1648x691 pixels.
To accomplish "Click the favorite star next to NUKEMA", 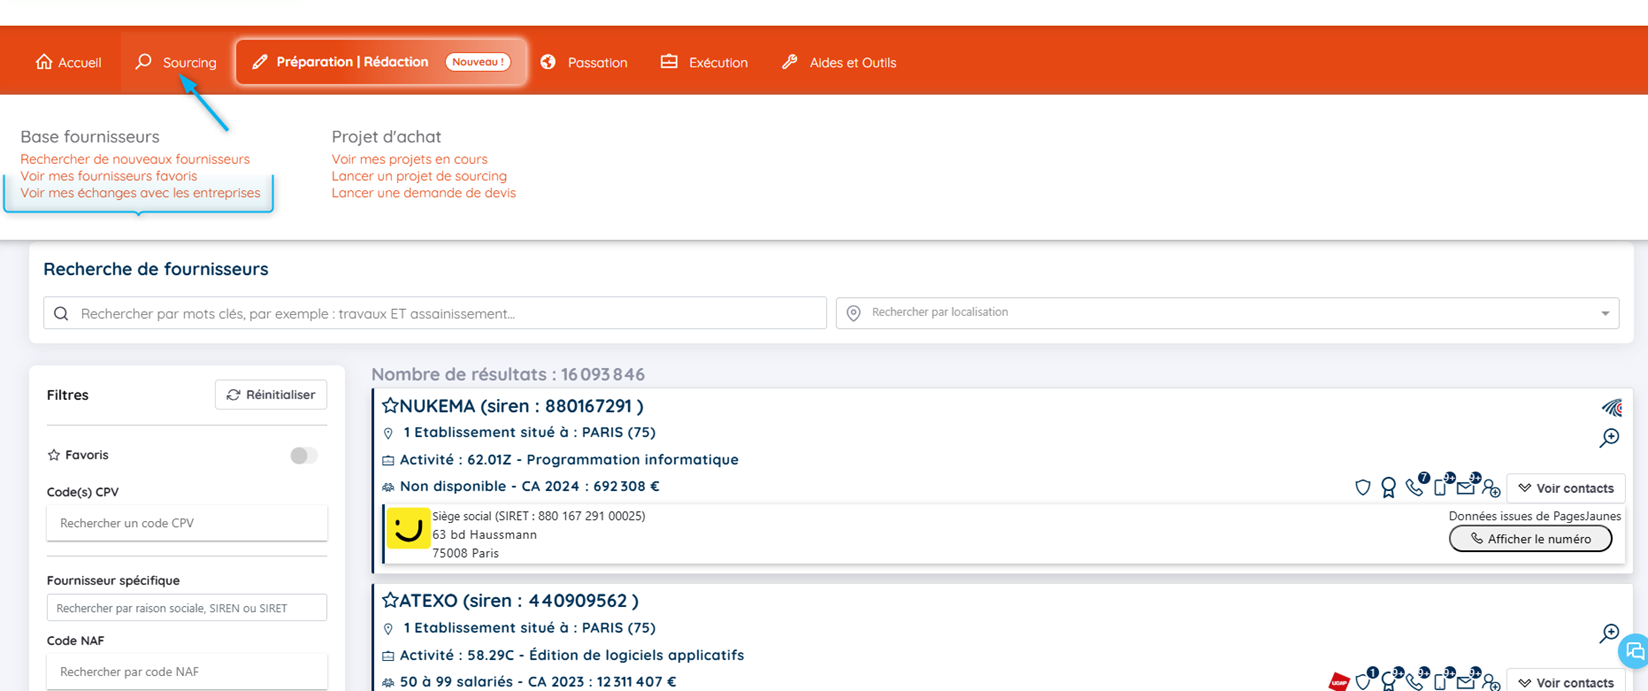I will (x=390, y=406).
